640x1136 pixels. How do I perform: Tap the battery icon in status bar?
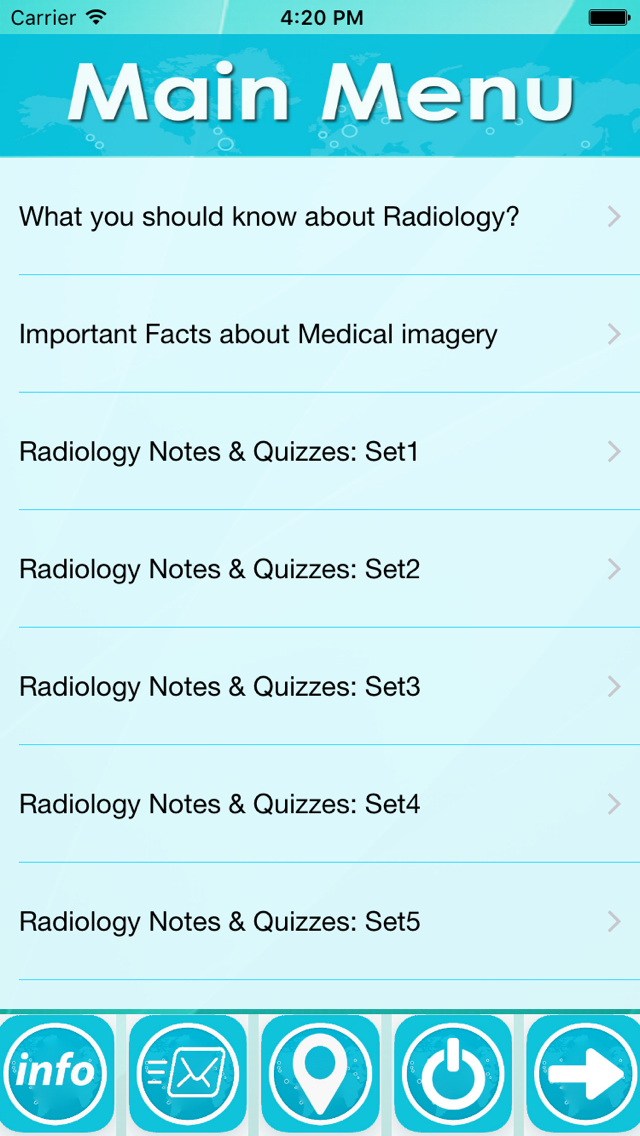point(609,17)
